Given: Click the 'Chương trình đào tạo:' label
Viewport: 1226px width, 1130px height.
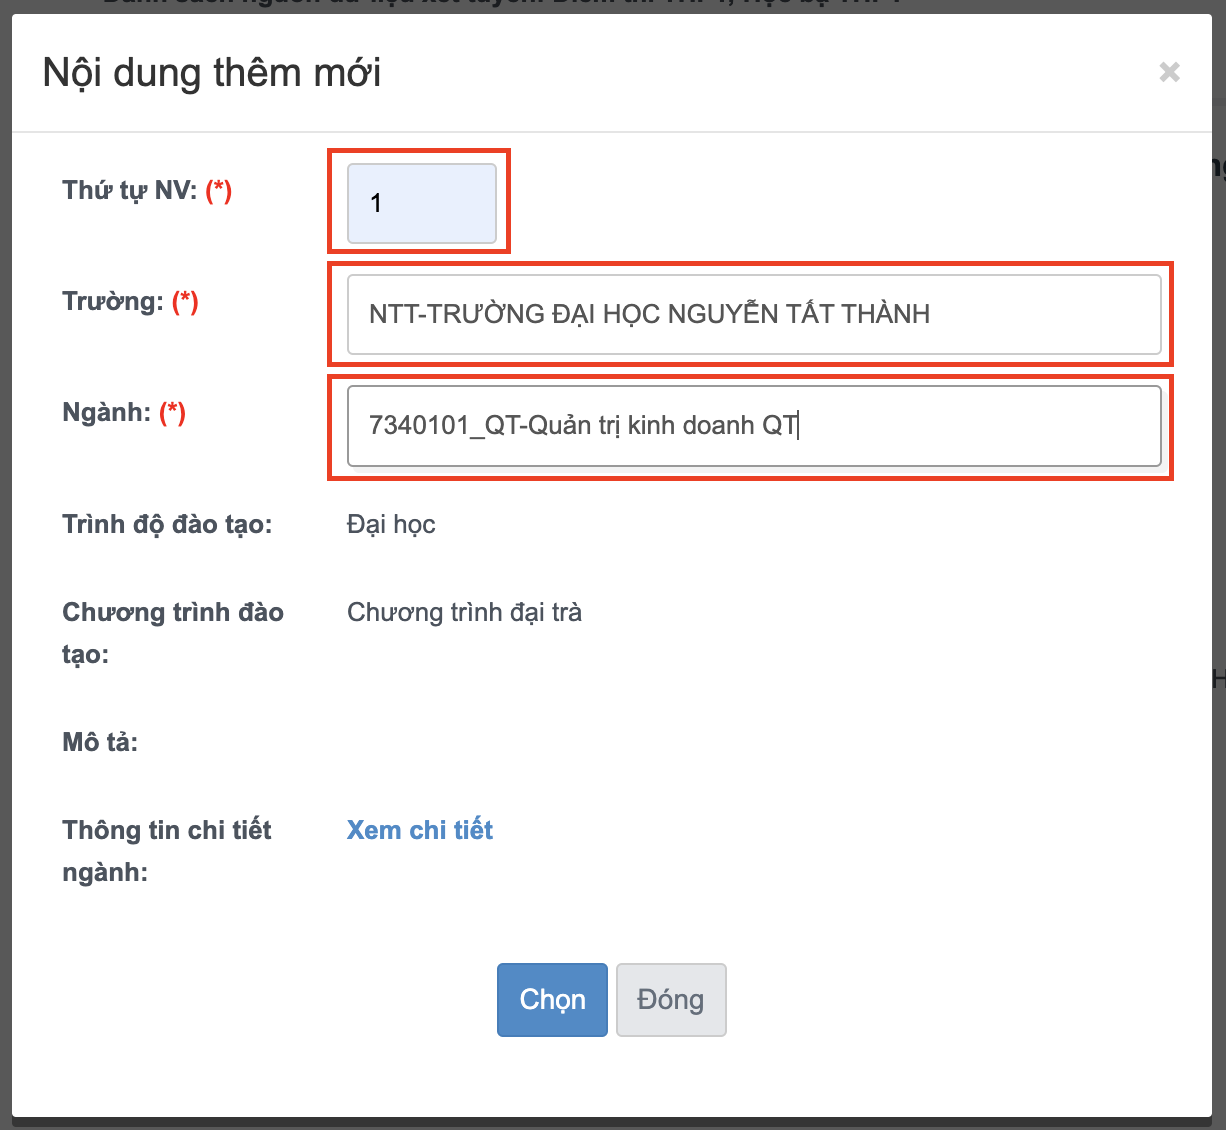Looking at the screenshot, I should 172,632.
